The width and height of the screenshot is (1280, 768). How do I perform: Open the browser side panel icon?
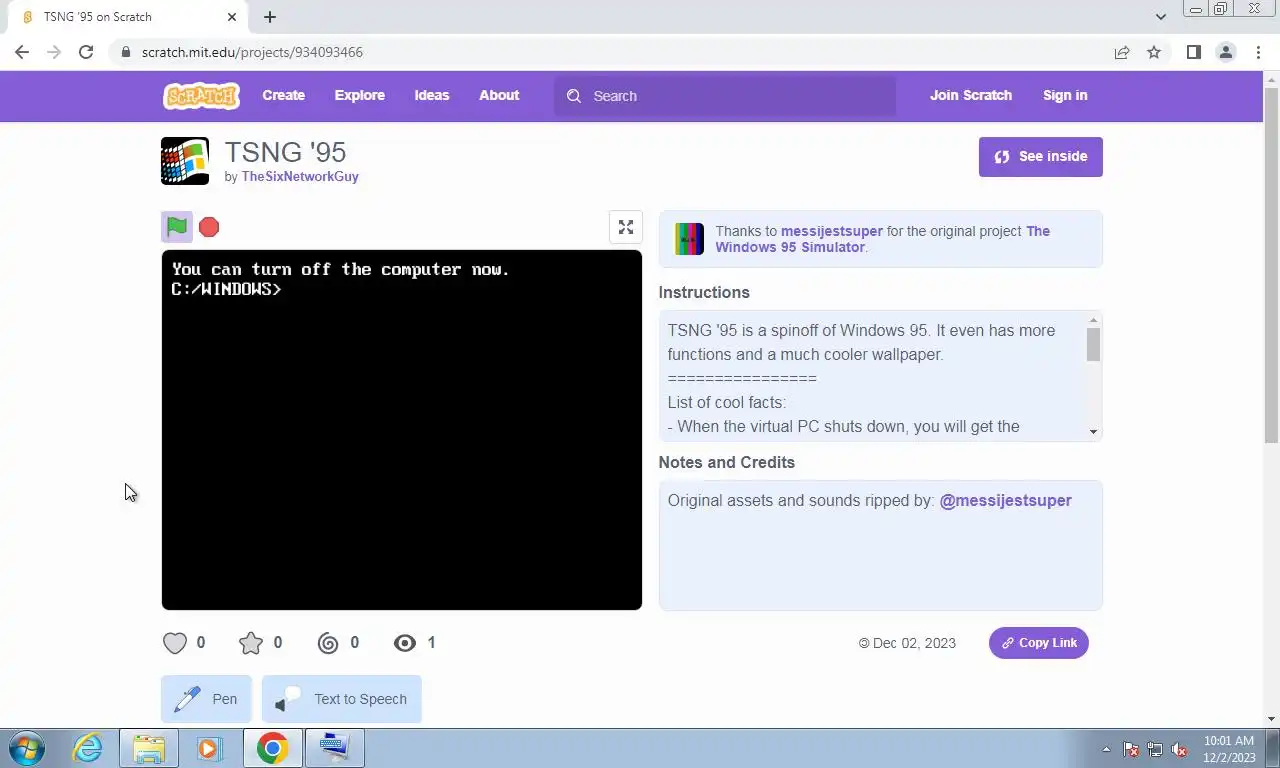(1193, 52)
